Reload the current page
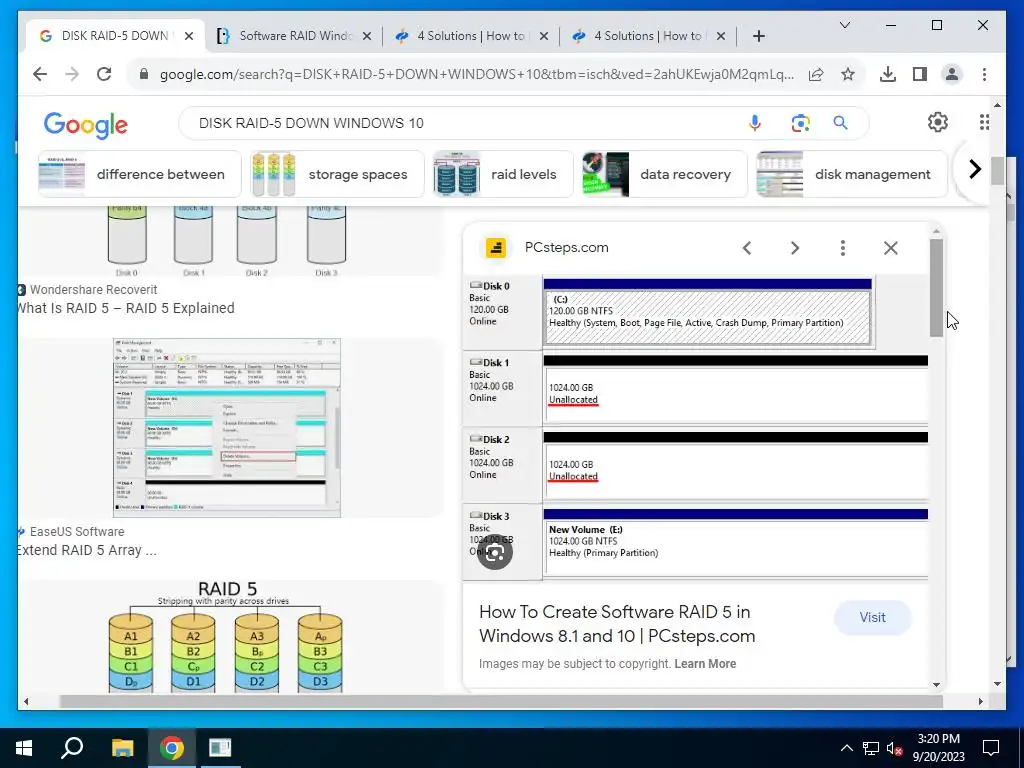This screenshot has height=768, width=1024. pyautogui.click(x=104, y=74)
